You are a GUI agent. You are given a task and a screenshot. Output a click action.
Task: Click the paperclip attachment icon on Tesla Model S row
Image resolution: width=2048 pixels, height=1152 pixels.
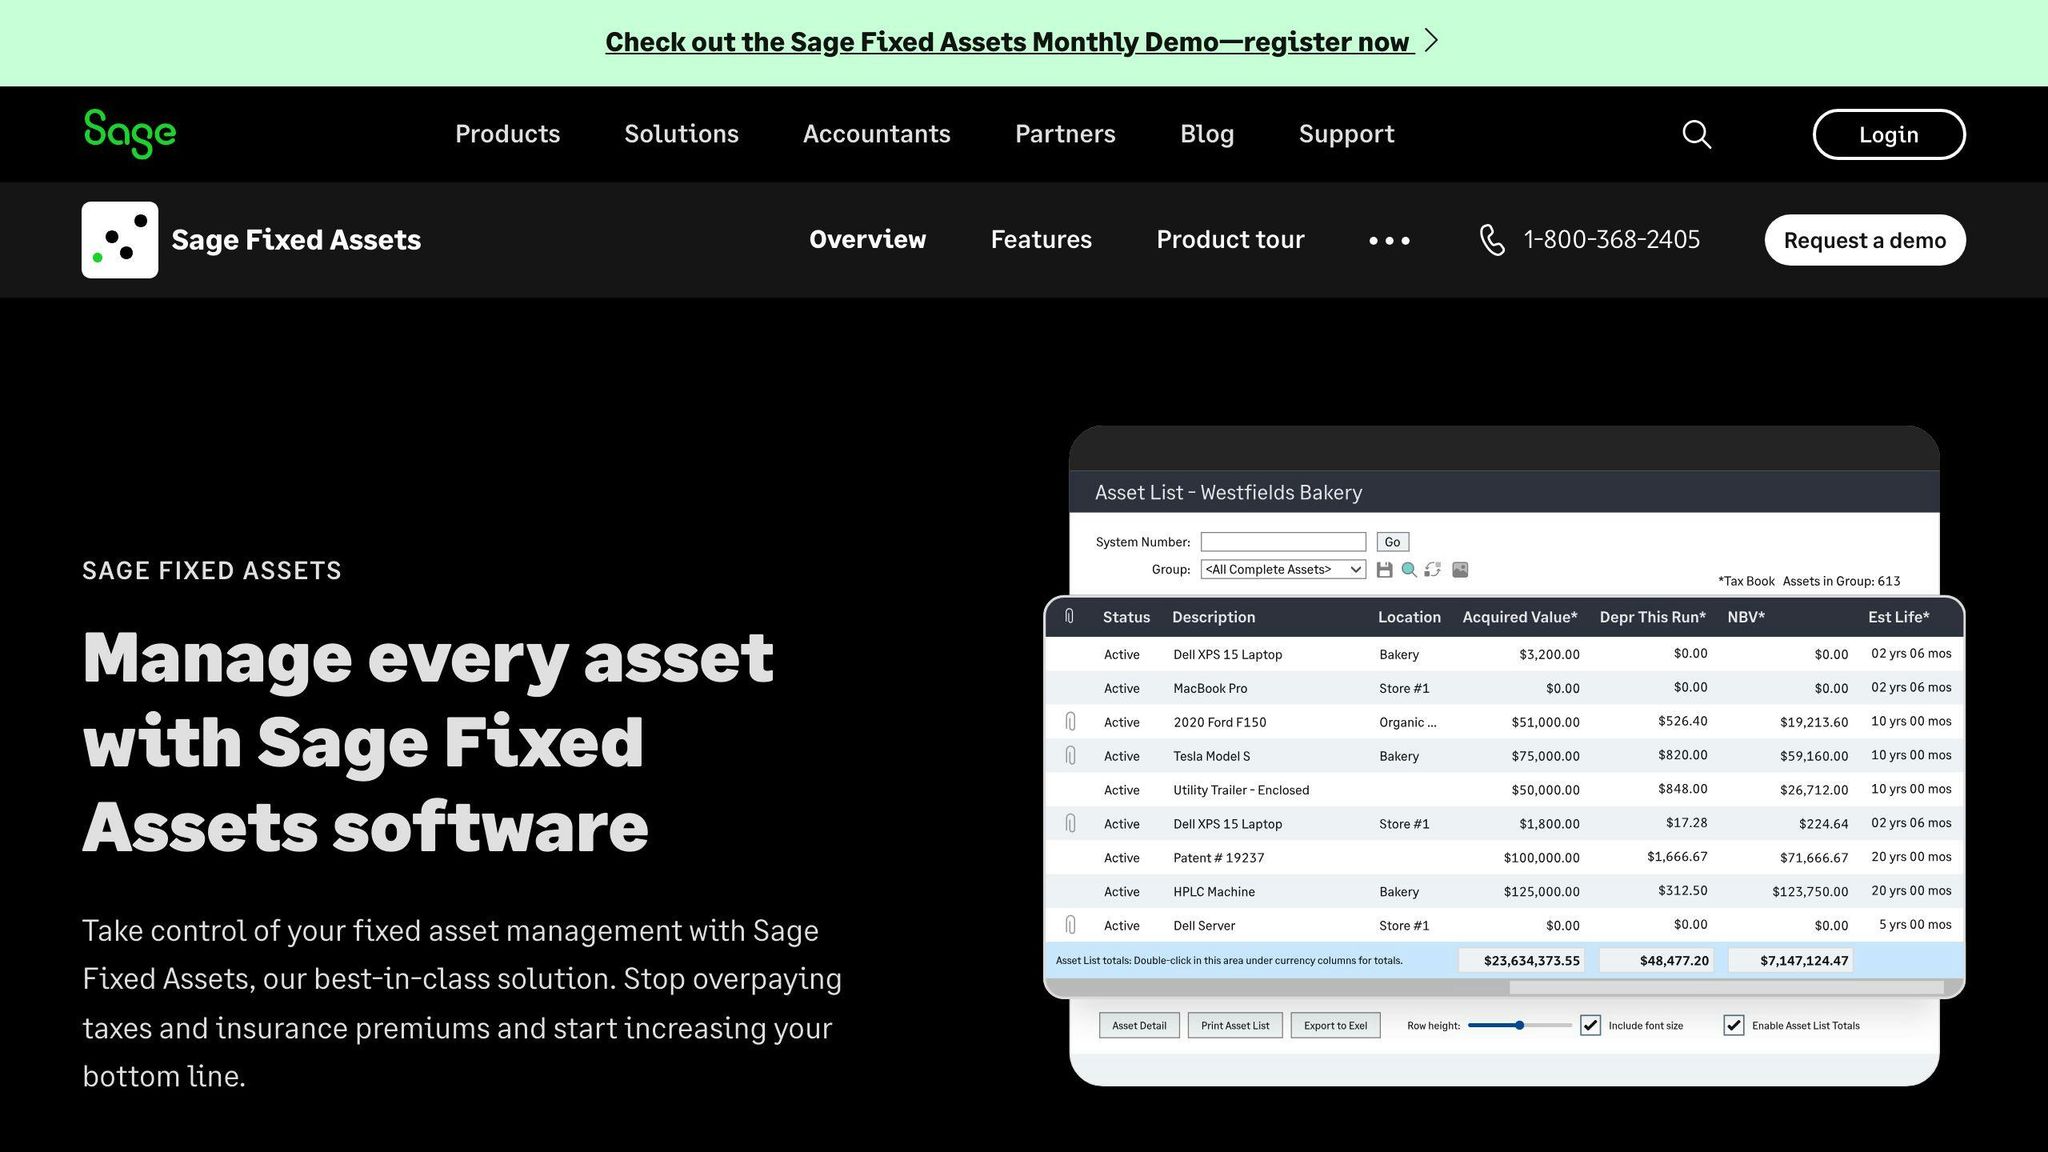tap(1071, 755)
